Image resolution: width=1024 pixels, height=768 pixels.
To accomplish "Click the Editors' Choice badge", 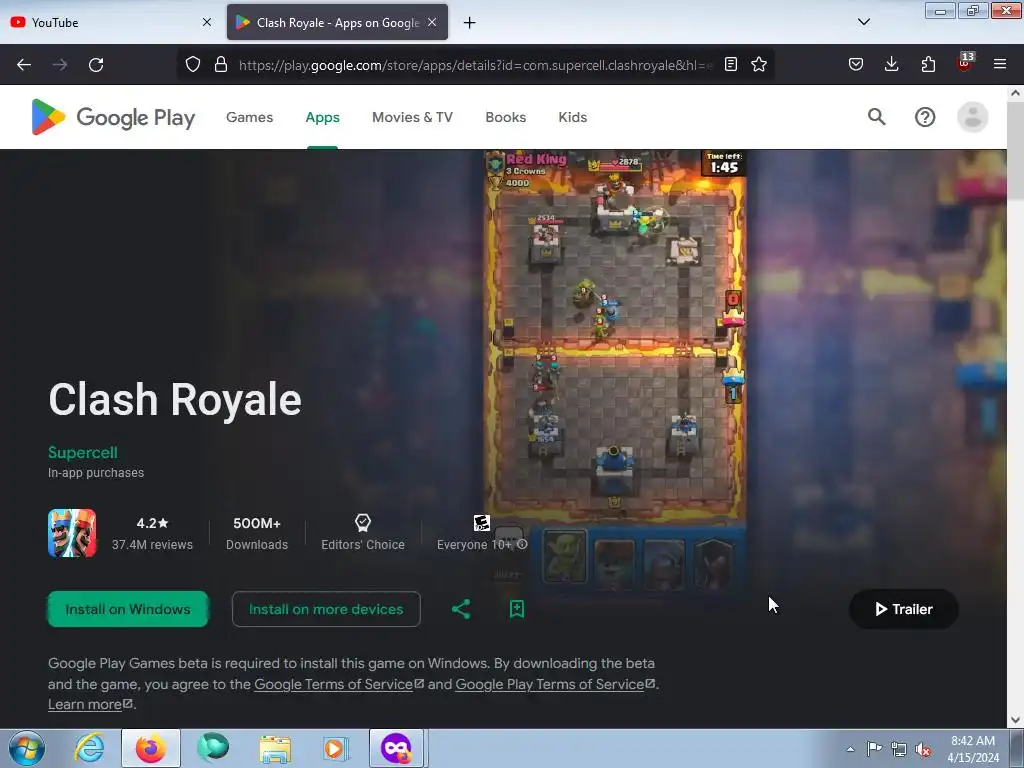I will (x=362, y=534).
